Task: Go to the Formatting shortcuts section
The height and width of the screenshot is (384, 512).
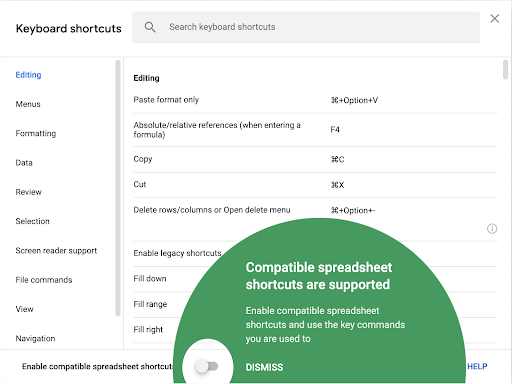Action: (36, 134)
